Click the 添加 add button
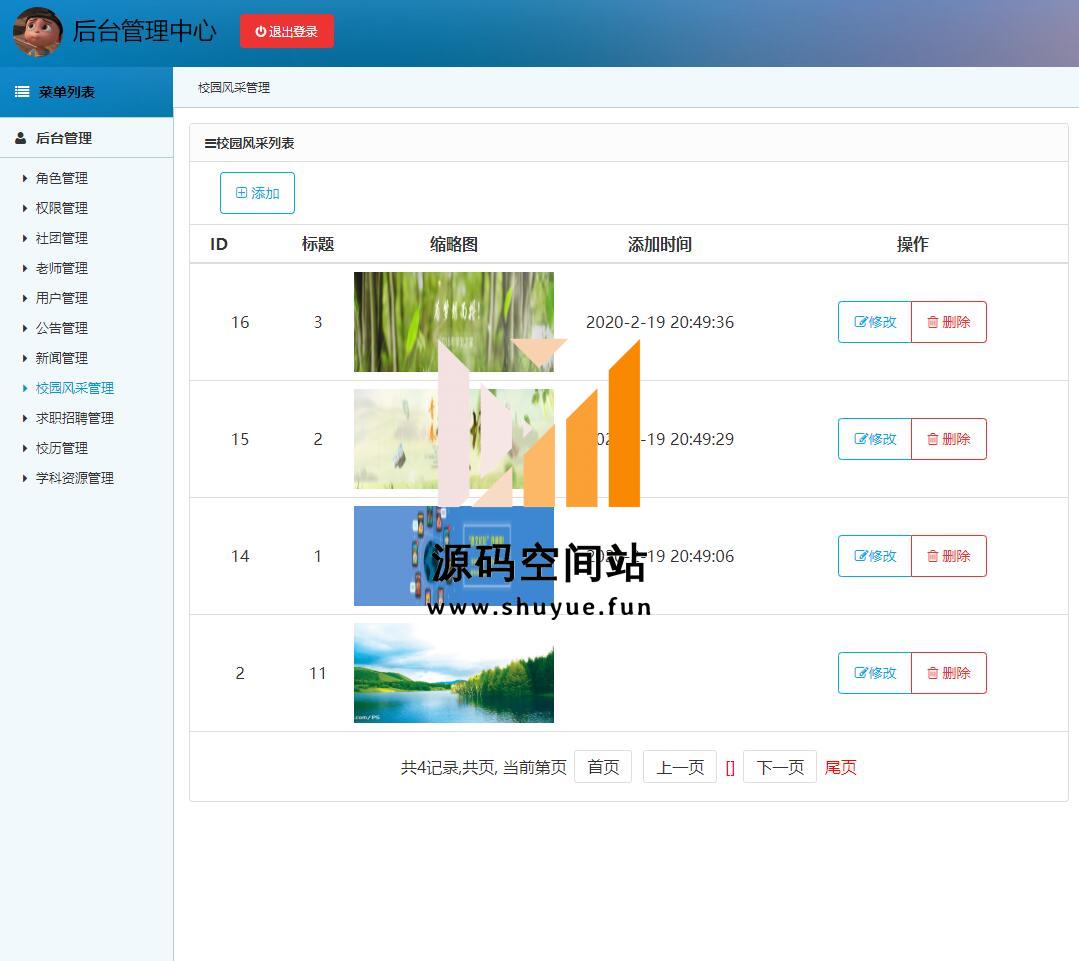Viewport: 1079px width, 961px height. pos(257,193)
